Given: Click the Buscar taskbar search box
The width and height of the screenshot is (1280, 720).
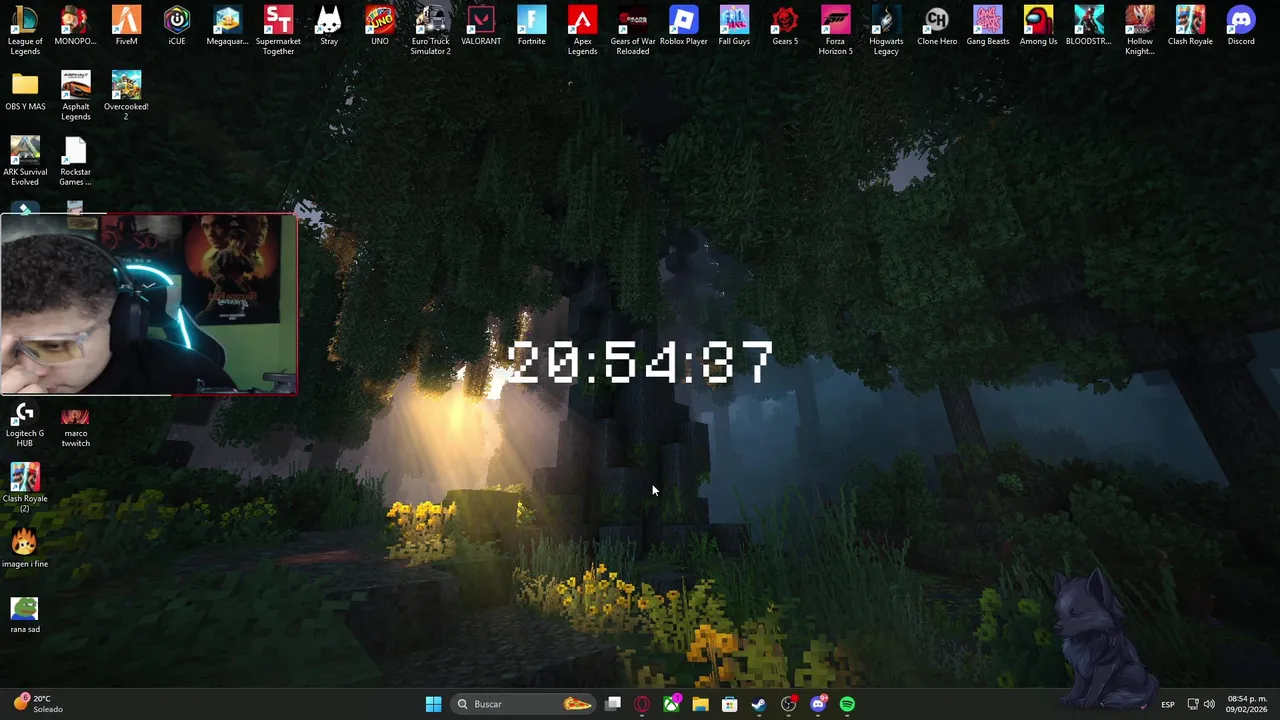Looking at the screenshot, I should coord(524,704).
